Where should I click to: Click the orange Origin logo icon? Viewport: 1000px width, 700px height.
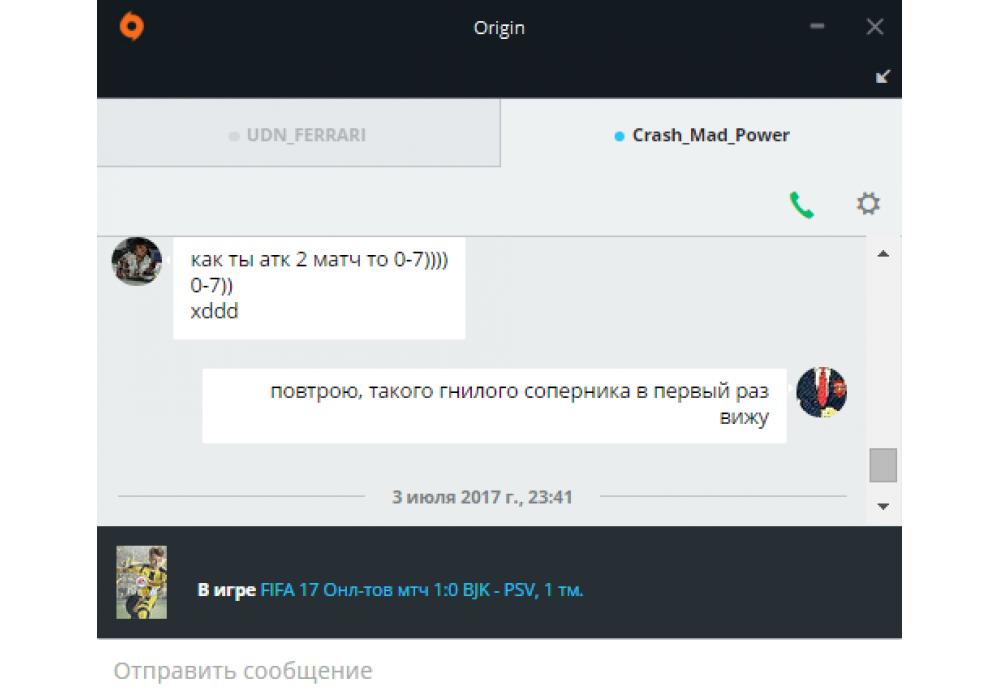click(x=131, y=27)
